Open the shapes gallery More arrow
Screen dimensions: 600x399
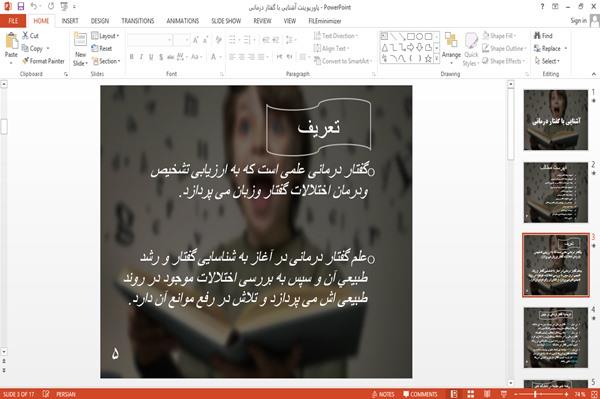coord(436,58)
